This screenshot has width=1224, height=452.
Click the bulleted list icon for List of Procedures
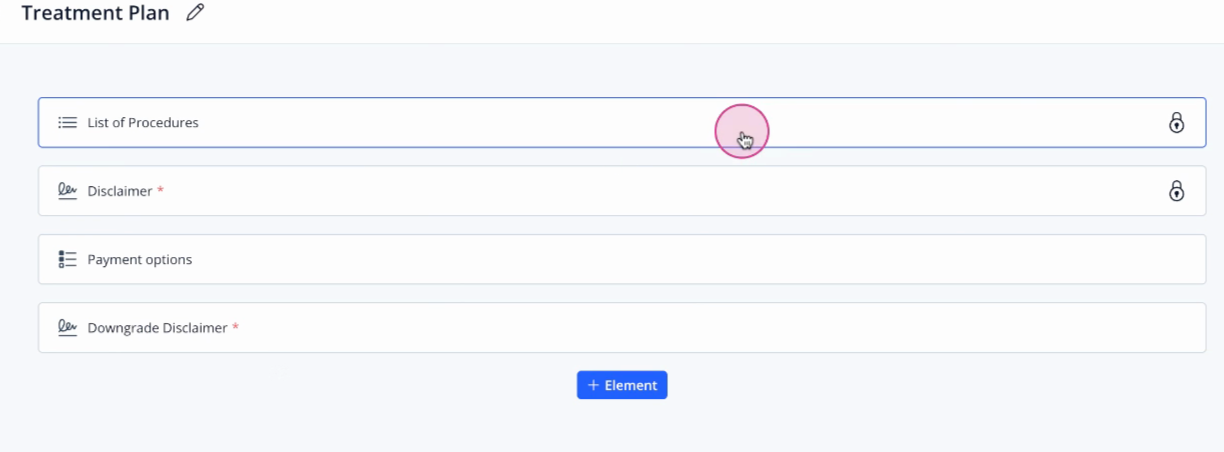tap(67, 123)
